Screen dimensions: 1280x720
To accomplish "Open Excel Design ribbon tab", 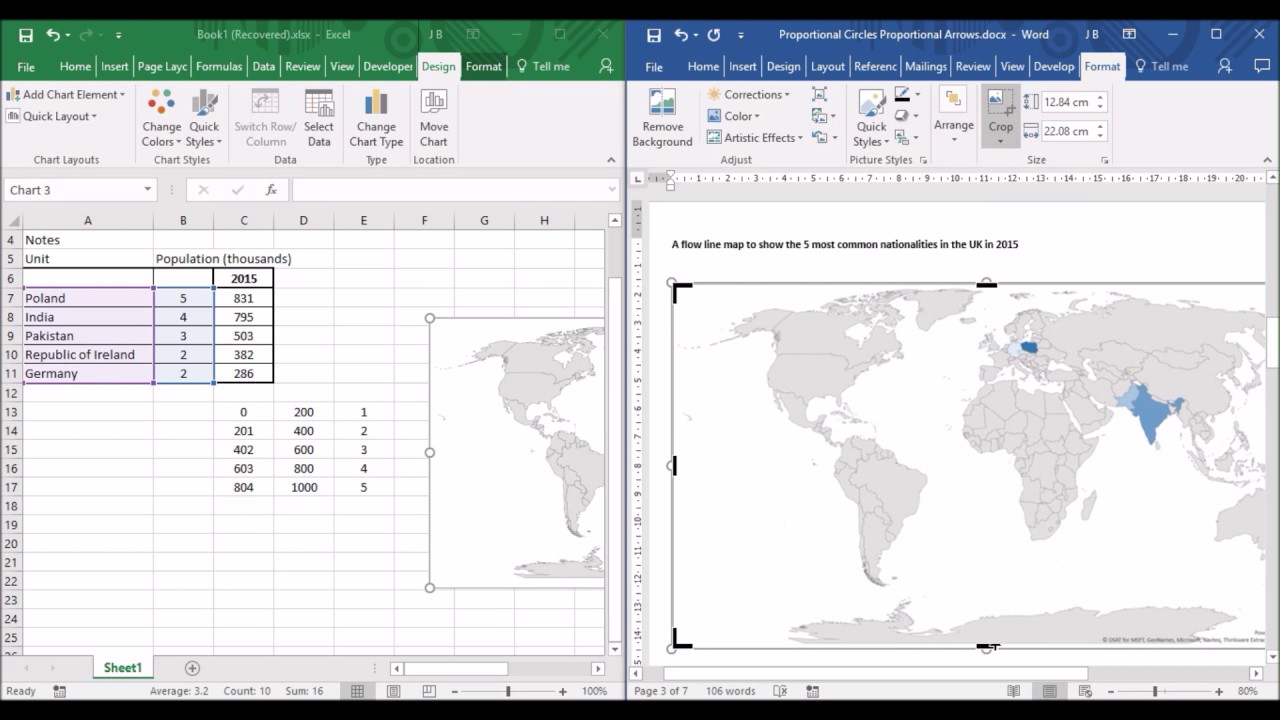I will (438, 66).
